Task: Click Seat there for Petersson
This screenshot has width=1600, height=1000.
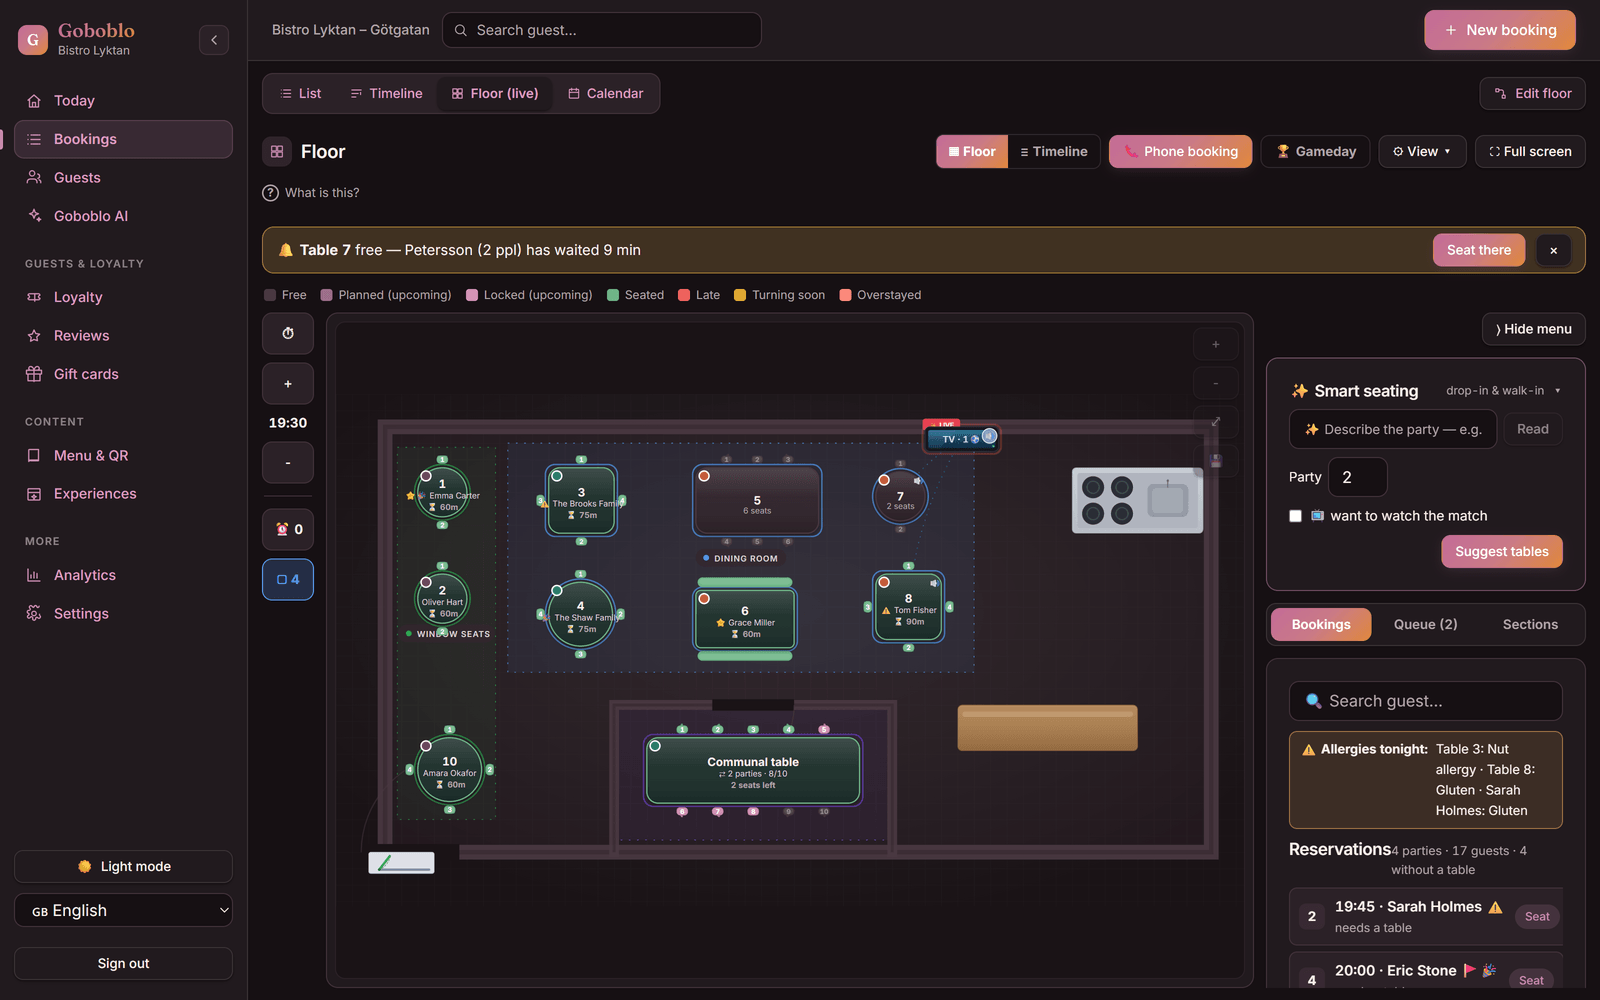Action: [1479, 250]
